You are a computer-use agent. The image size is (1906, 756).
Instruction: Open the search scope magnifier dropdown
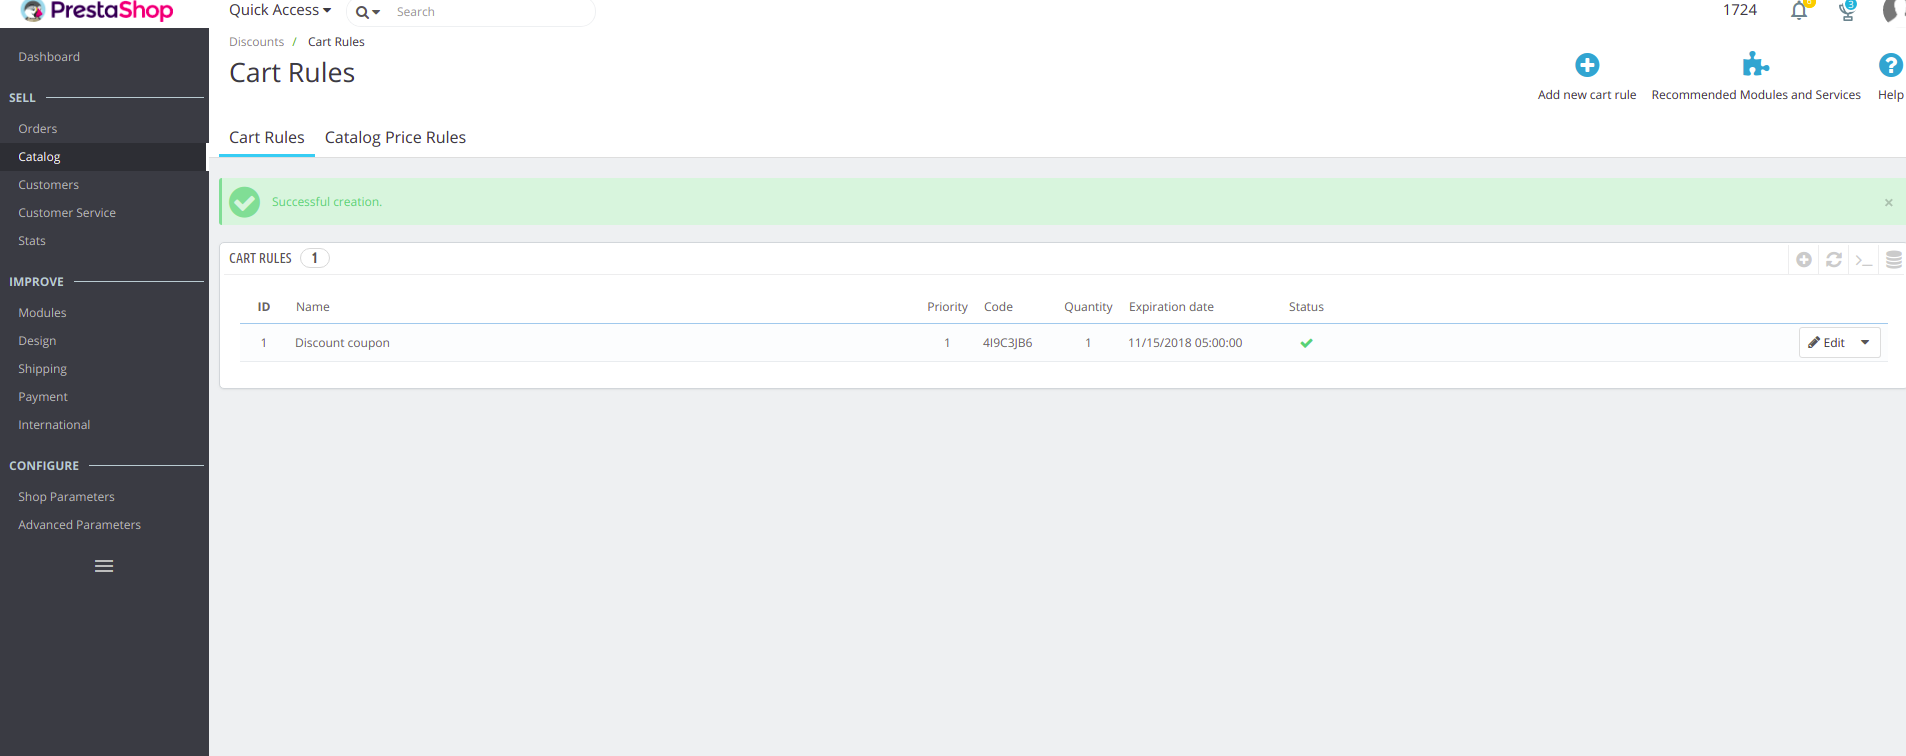click(367, 12)
